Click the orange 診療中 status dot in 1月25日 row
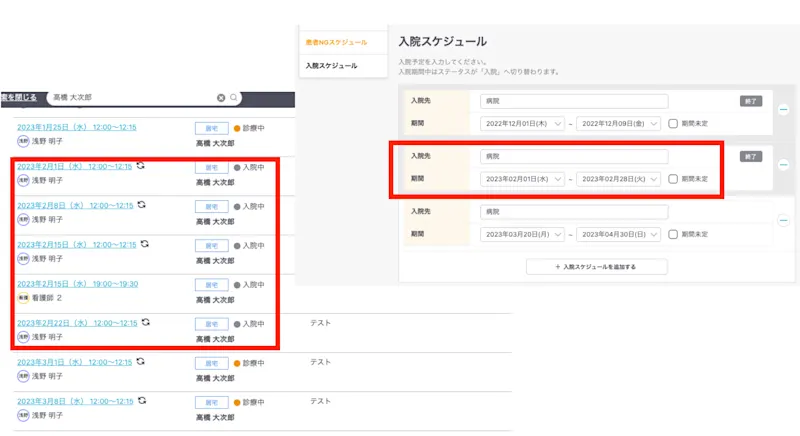This screenshot has height=436, width=800. pyautogui.click(x=237, y=129)
